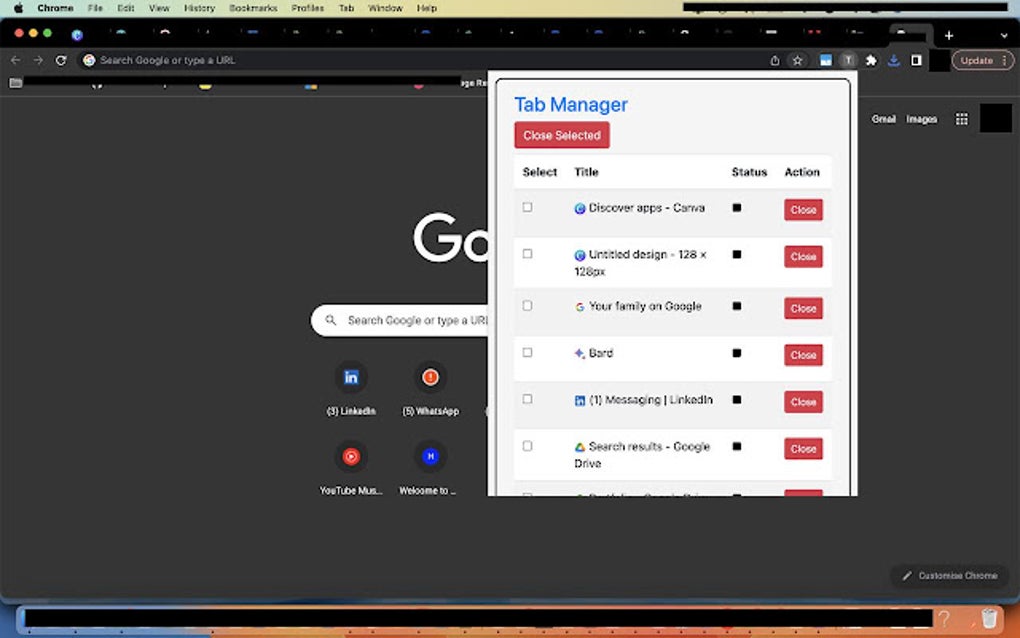Click the share icon in the address bar
Screen dimensions: 1020x638
pos(775,60)
